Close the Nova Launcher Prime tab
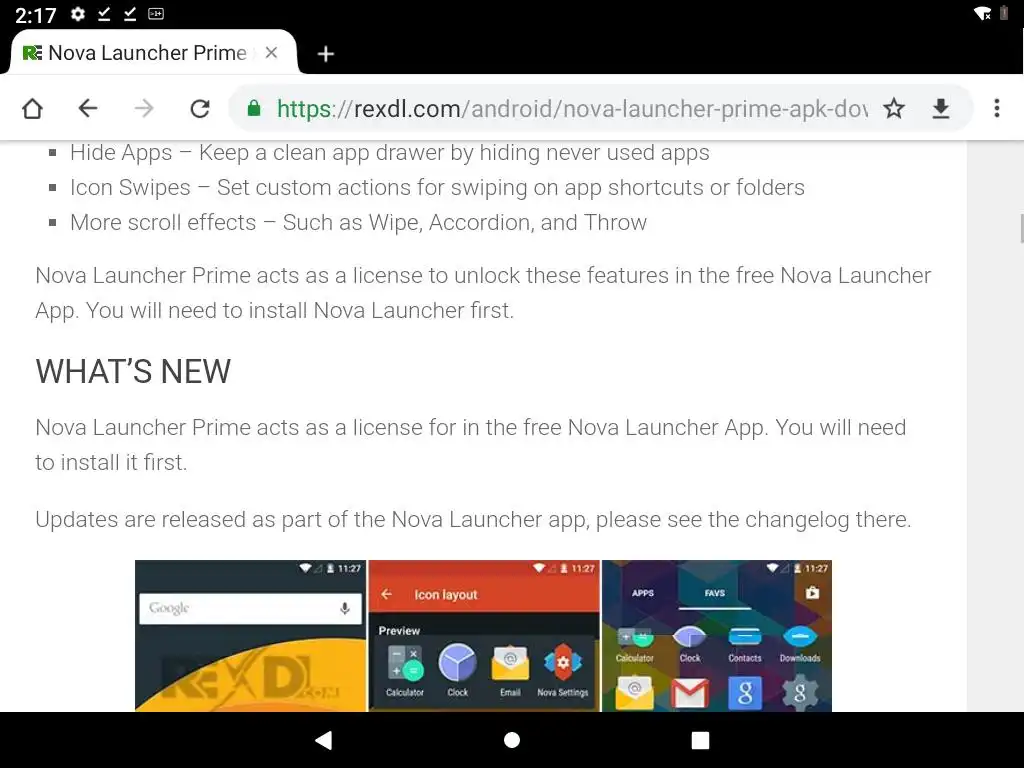The image size is (1024, 768). 272,53
